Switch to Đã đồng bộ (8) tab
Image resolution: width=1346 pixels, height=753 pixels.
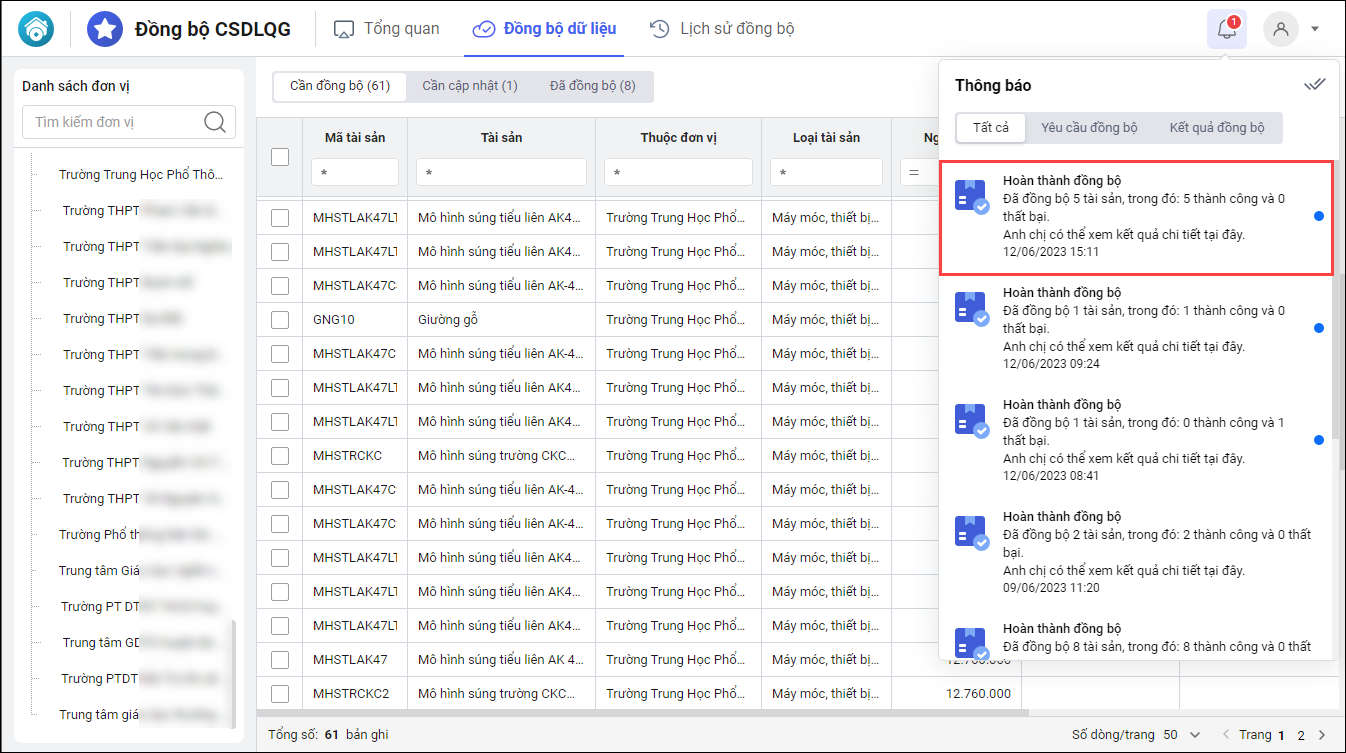[x=593, y=86]
